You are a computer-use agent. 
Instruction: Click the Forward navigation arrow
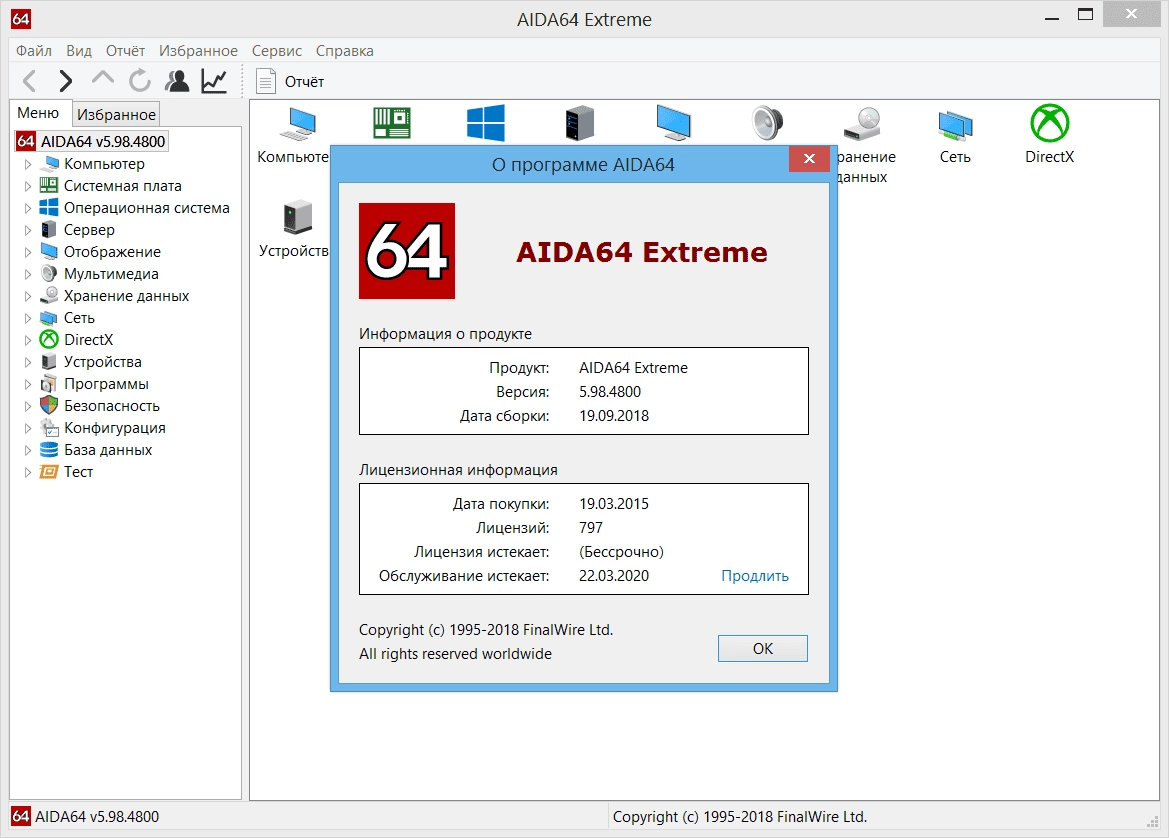click(x=66, y=81)
